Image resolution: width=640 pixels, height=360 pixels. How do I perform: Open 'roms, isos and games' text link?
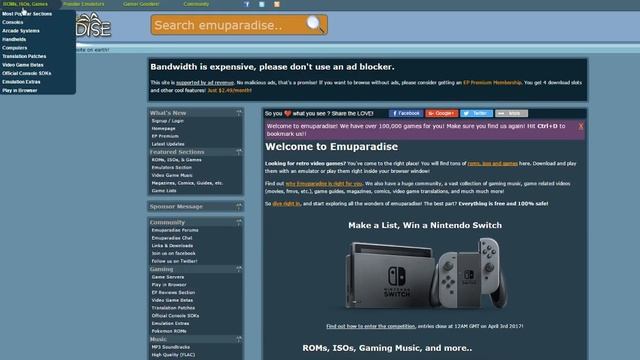pos(492,164)
